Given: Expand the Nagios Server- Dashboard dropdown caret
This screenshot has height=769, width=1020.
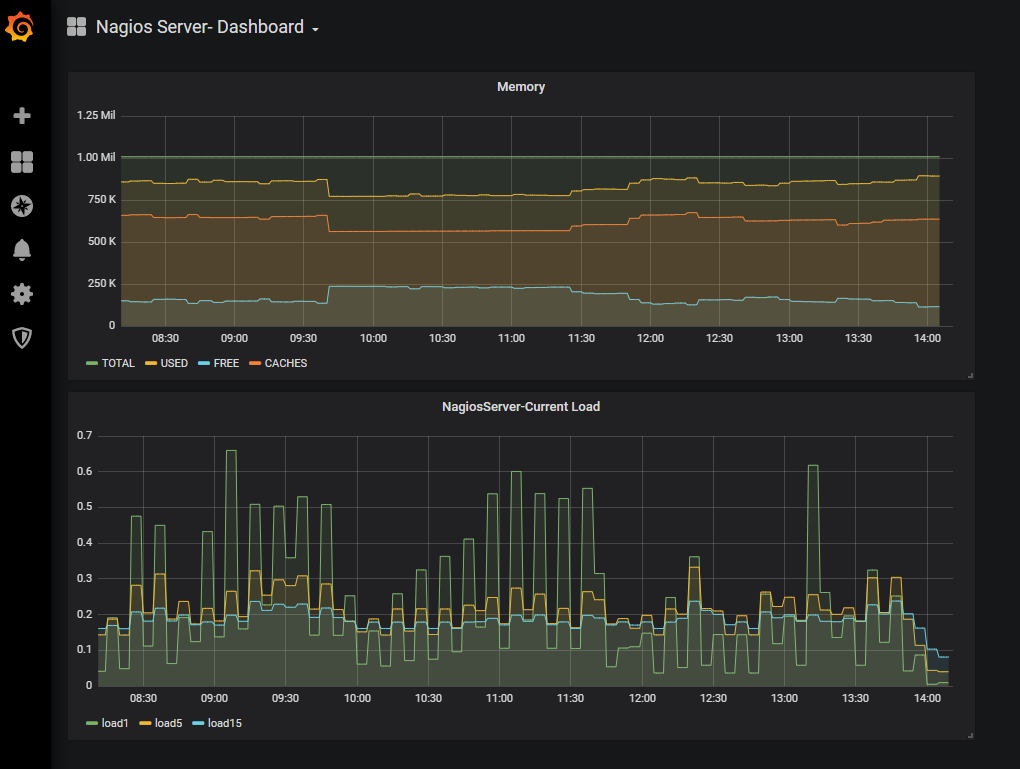Looking at the screenshot, I should 315,30.
